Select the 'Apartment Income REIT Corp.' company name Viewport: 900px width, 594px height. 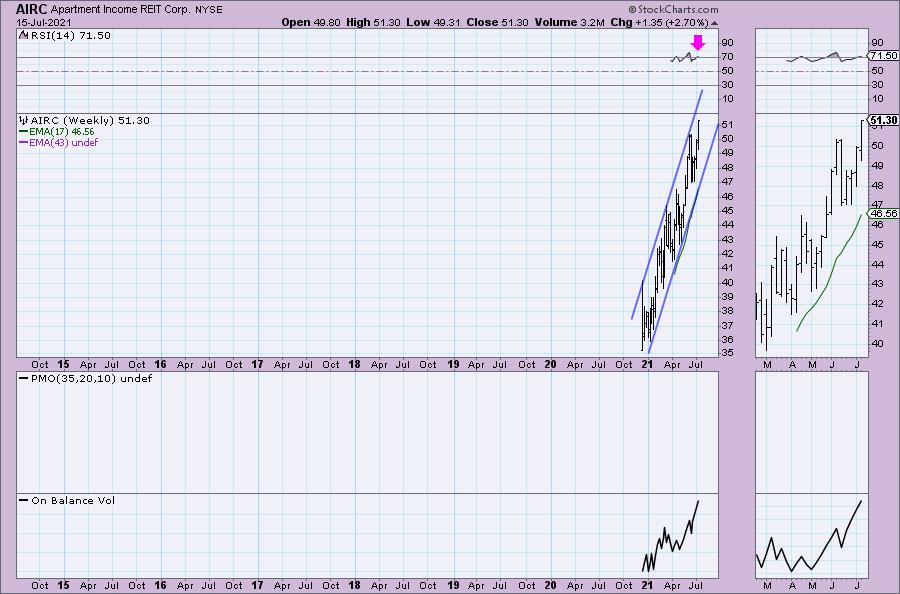pos(119,10)
